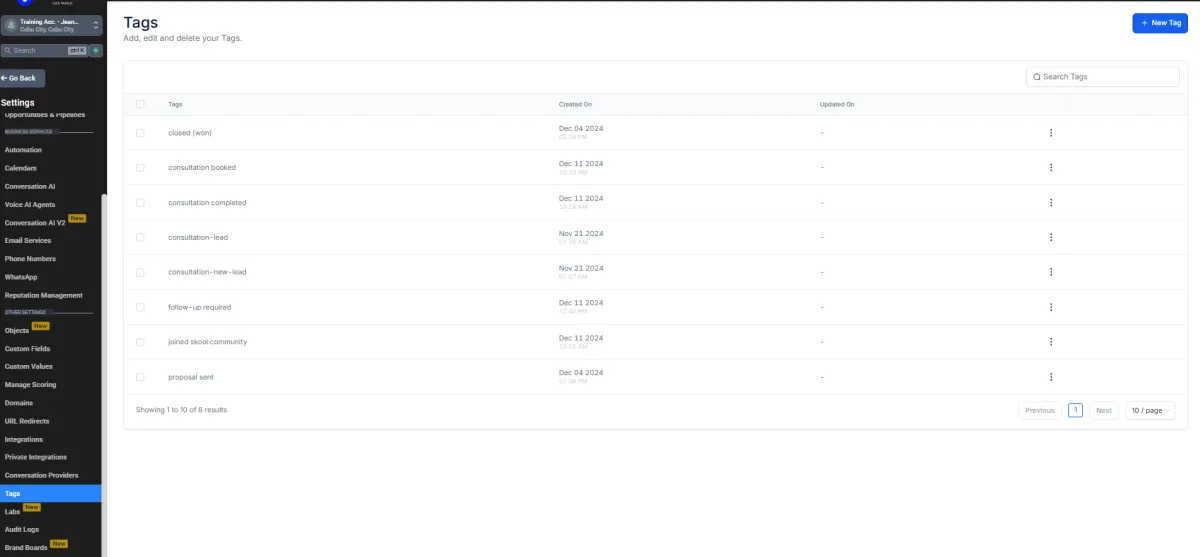Open actions menu for follow-up required tag
Image resolution: width=1200 pixels, height=557 pixels.
pos(1051,307)
